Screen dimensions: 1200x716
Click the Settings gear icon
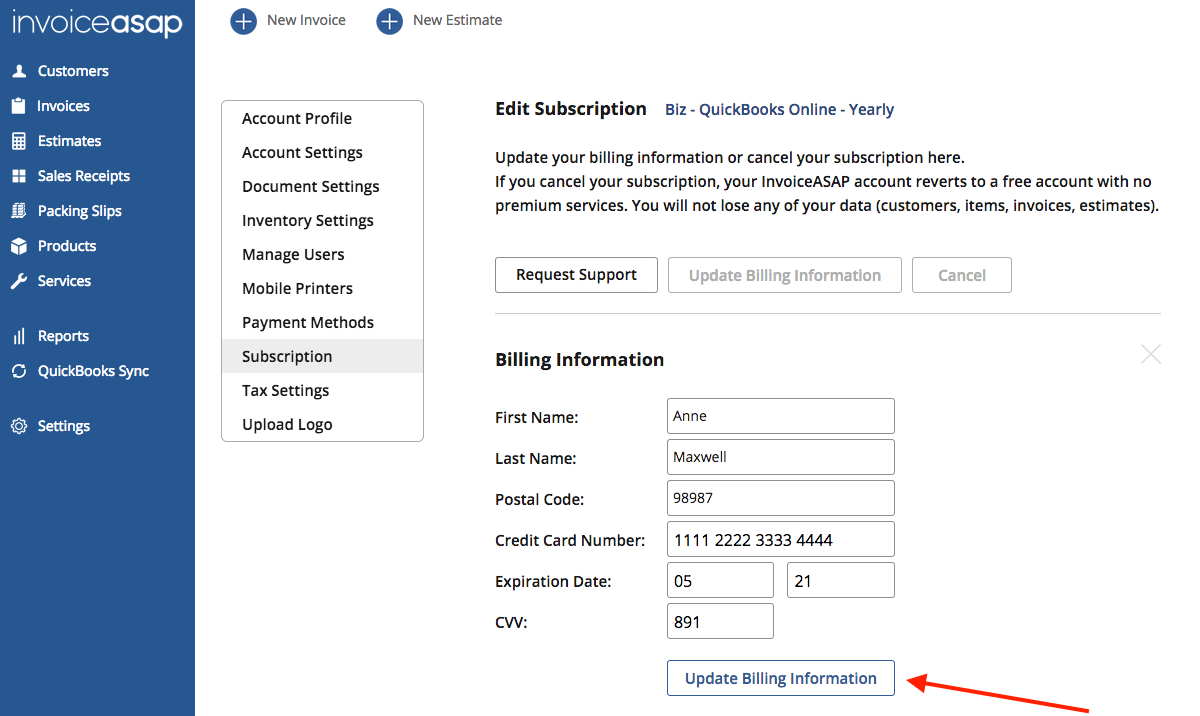click(x=19, y=426)
